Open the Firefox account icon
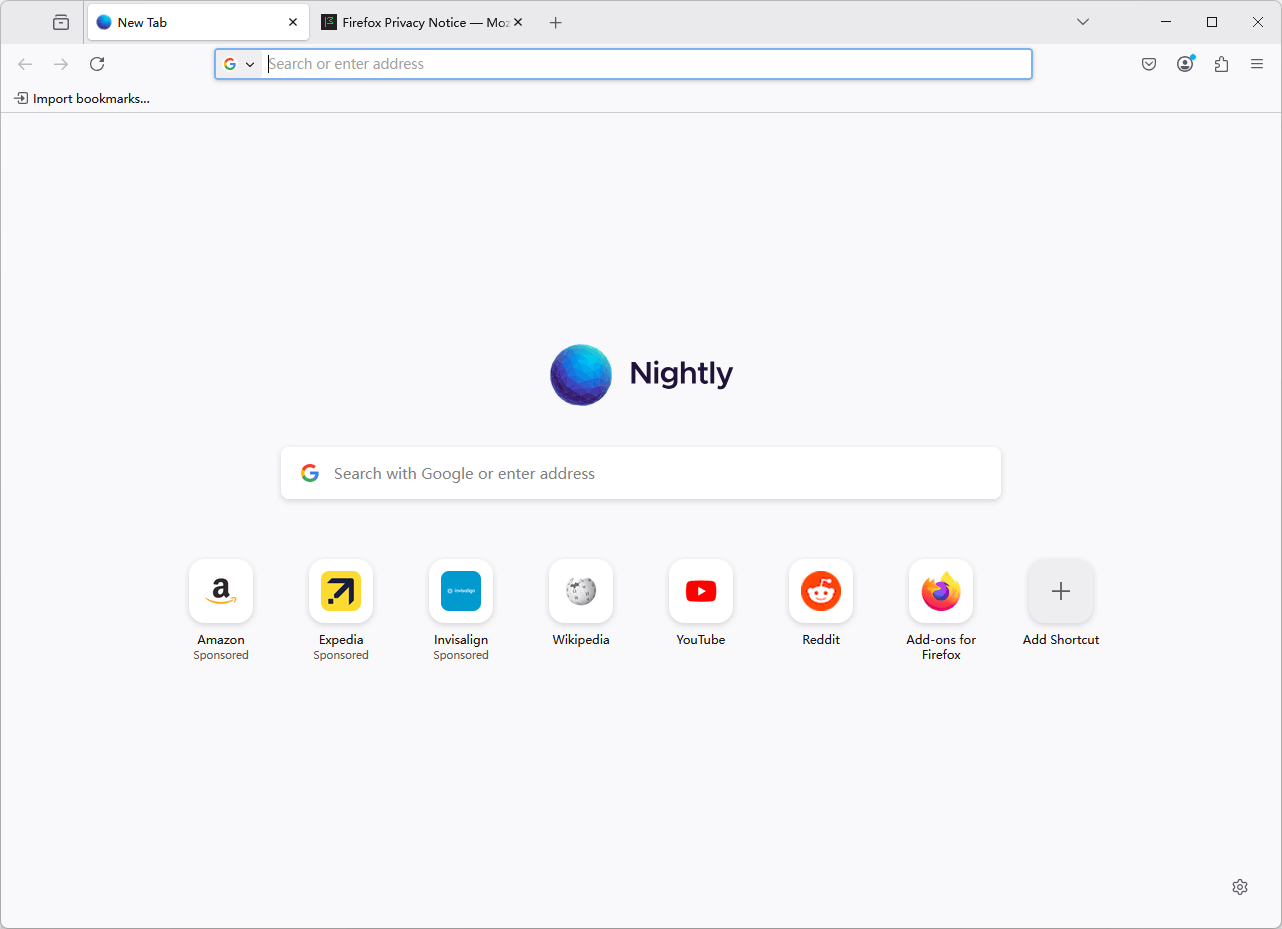 [x=1185, y=64]
